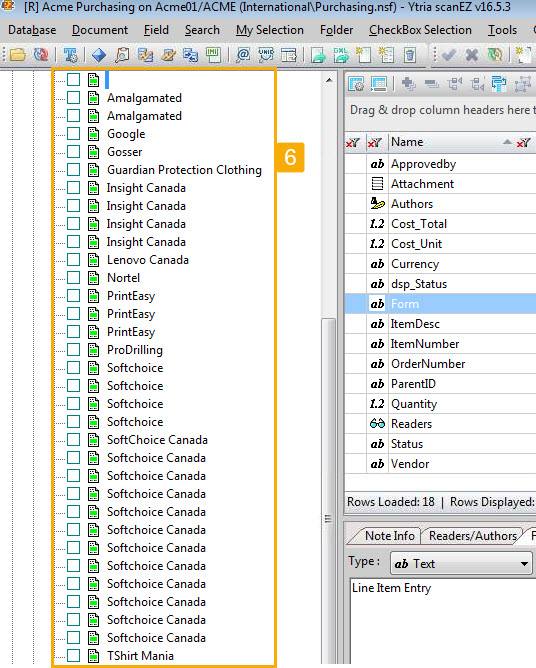
Task: Click the green circular refresh icon
Action: [x=494, y=55]
